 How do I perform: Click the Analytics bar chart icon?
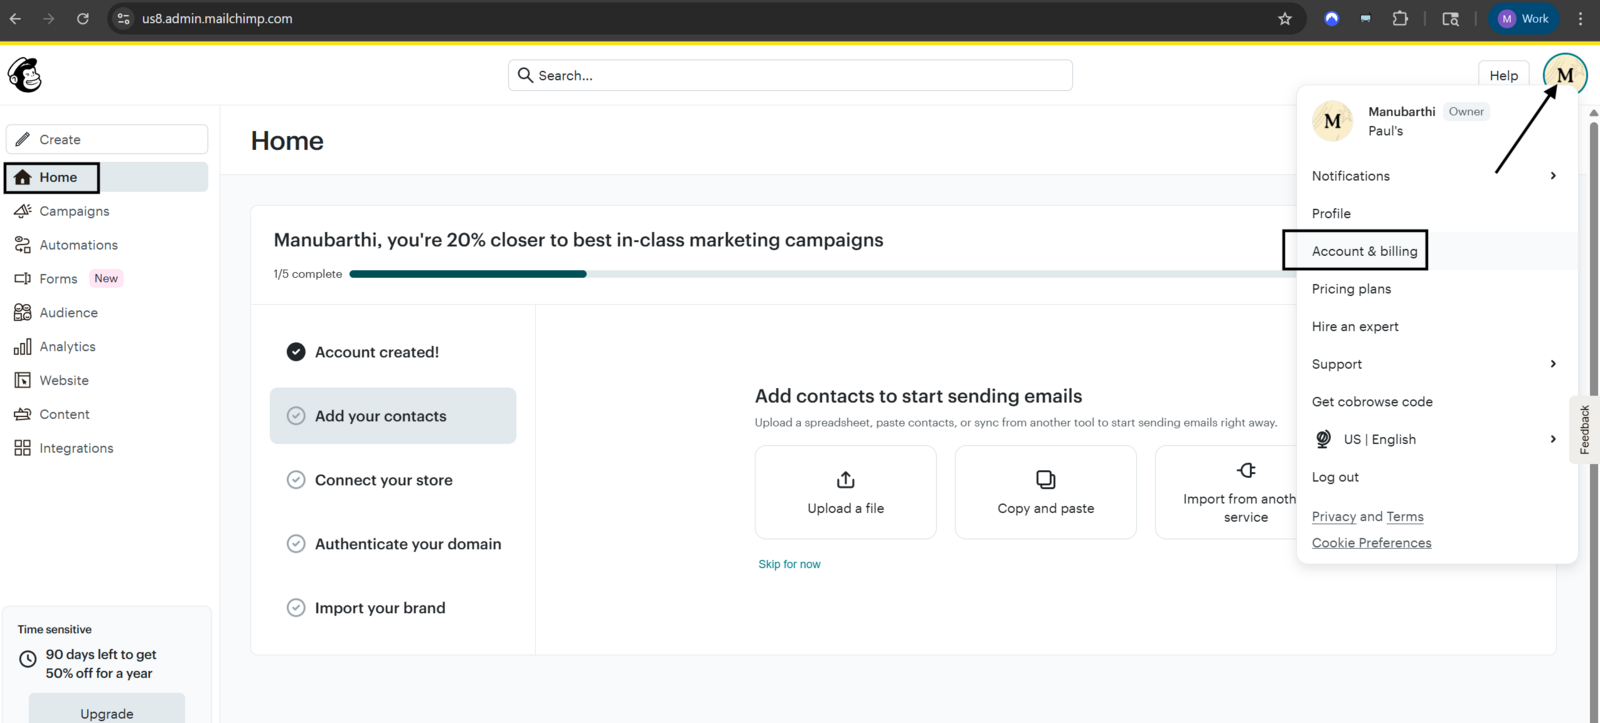[x=23, y=347]
